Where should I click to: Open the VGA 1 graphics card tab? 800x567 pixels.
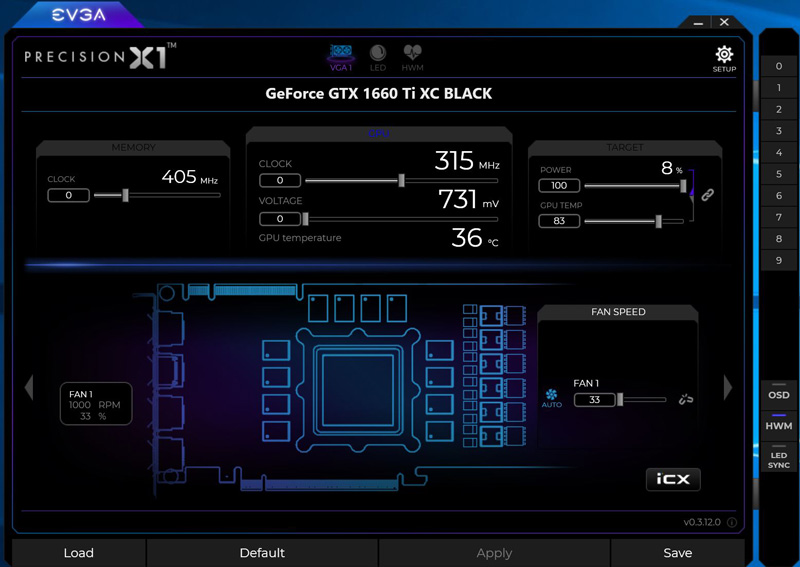(341, 58)
